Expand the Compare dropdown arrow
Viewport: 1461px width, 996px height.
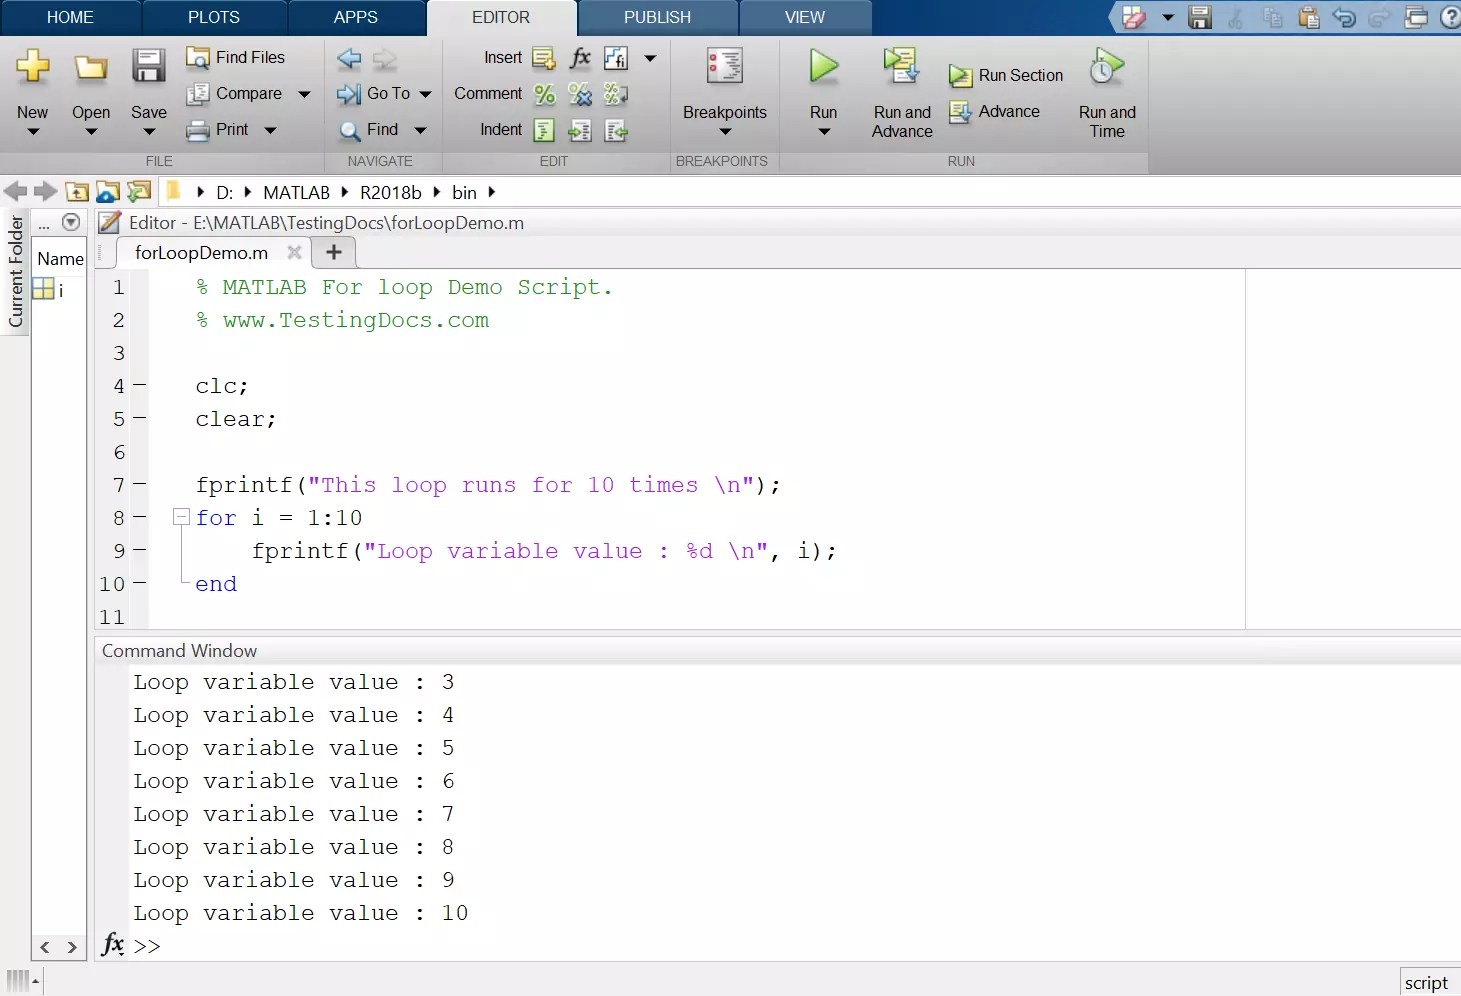[x=304, y=94]
